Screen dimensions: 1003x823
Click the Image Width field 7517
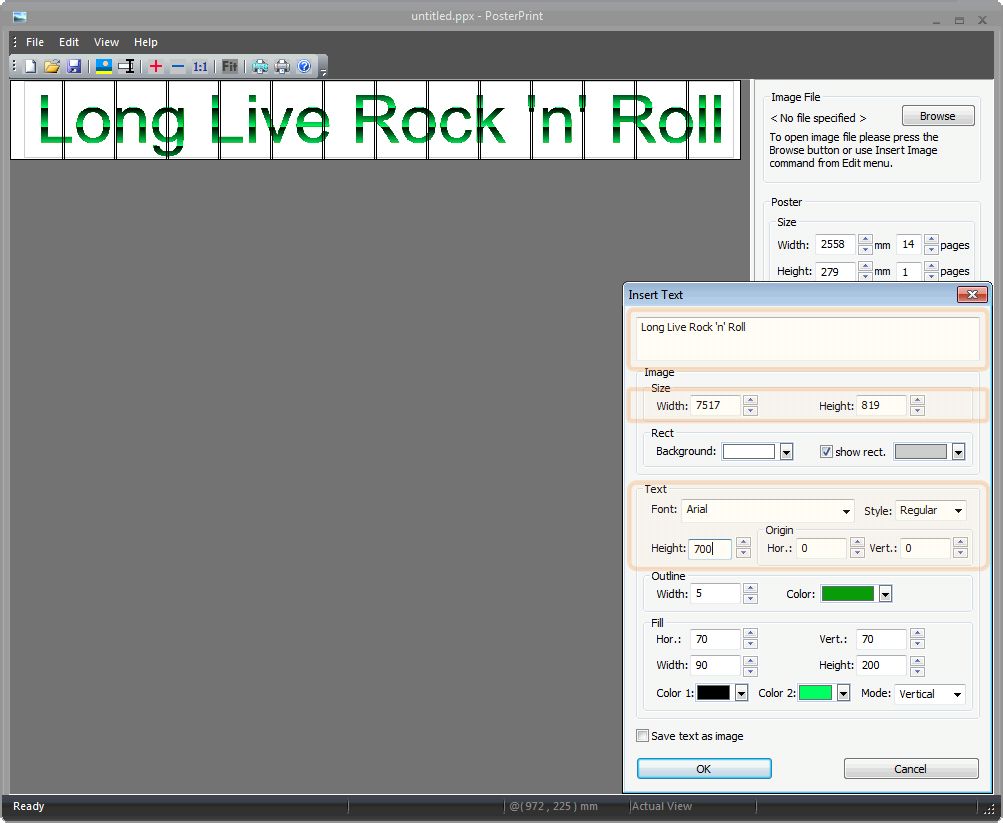716,405
